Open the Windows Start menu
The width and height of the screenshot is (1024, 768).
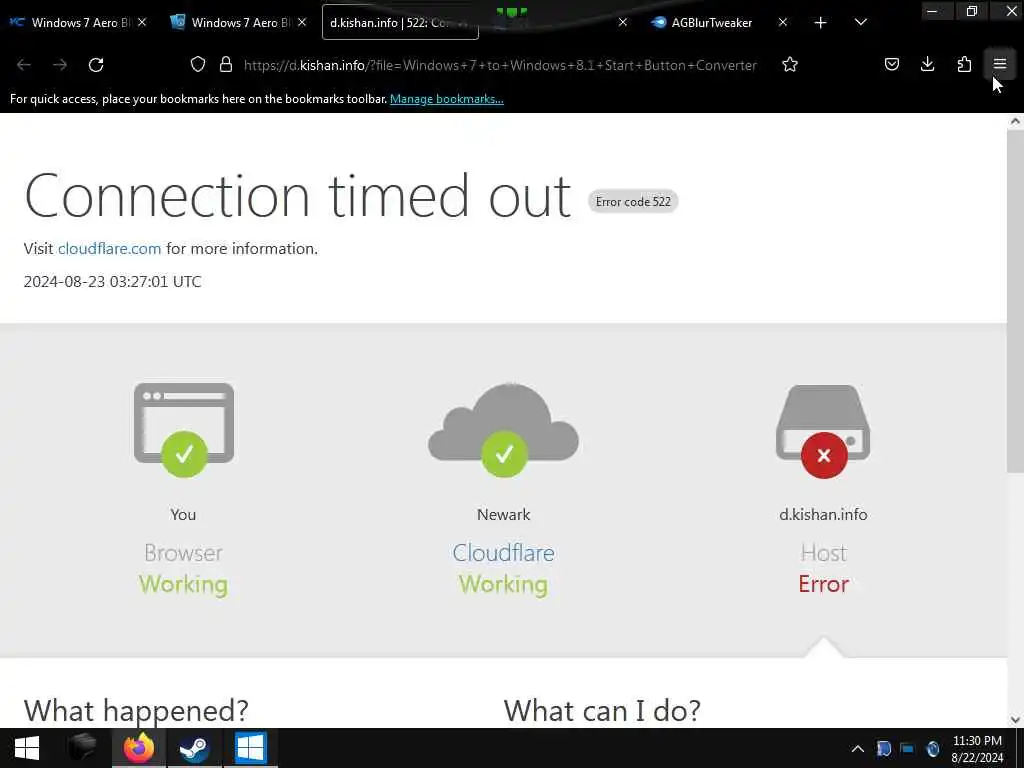(x=27, y=748)
